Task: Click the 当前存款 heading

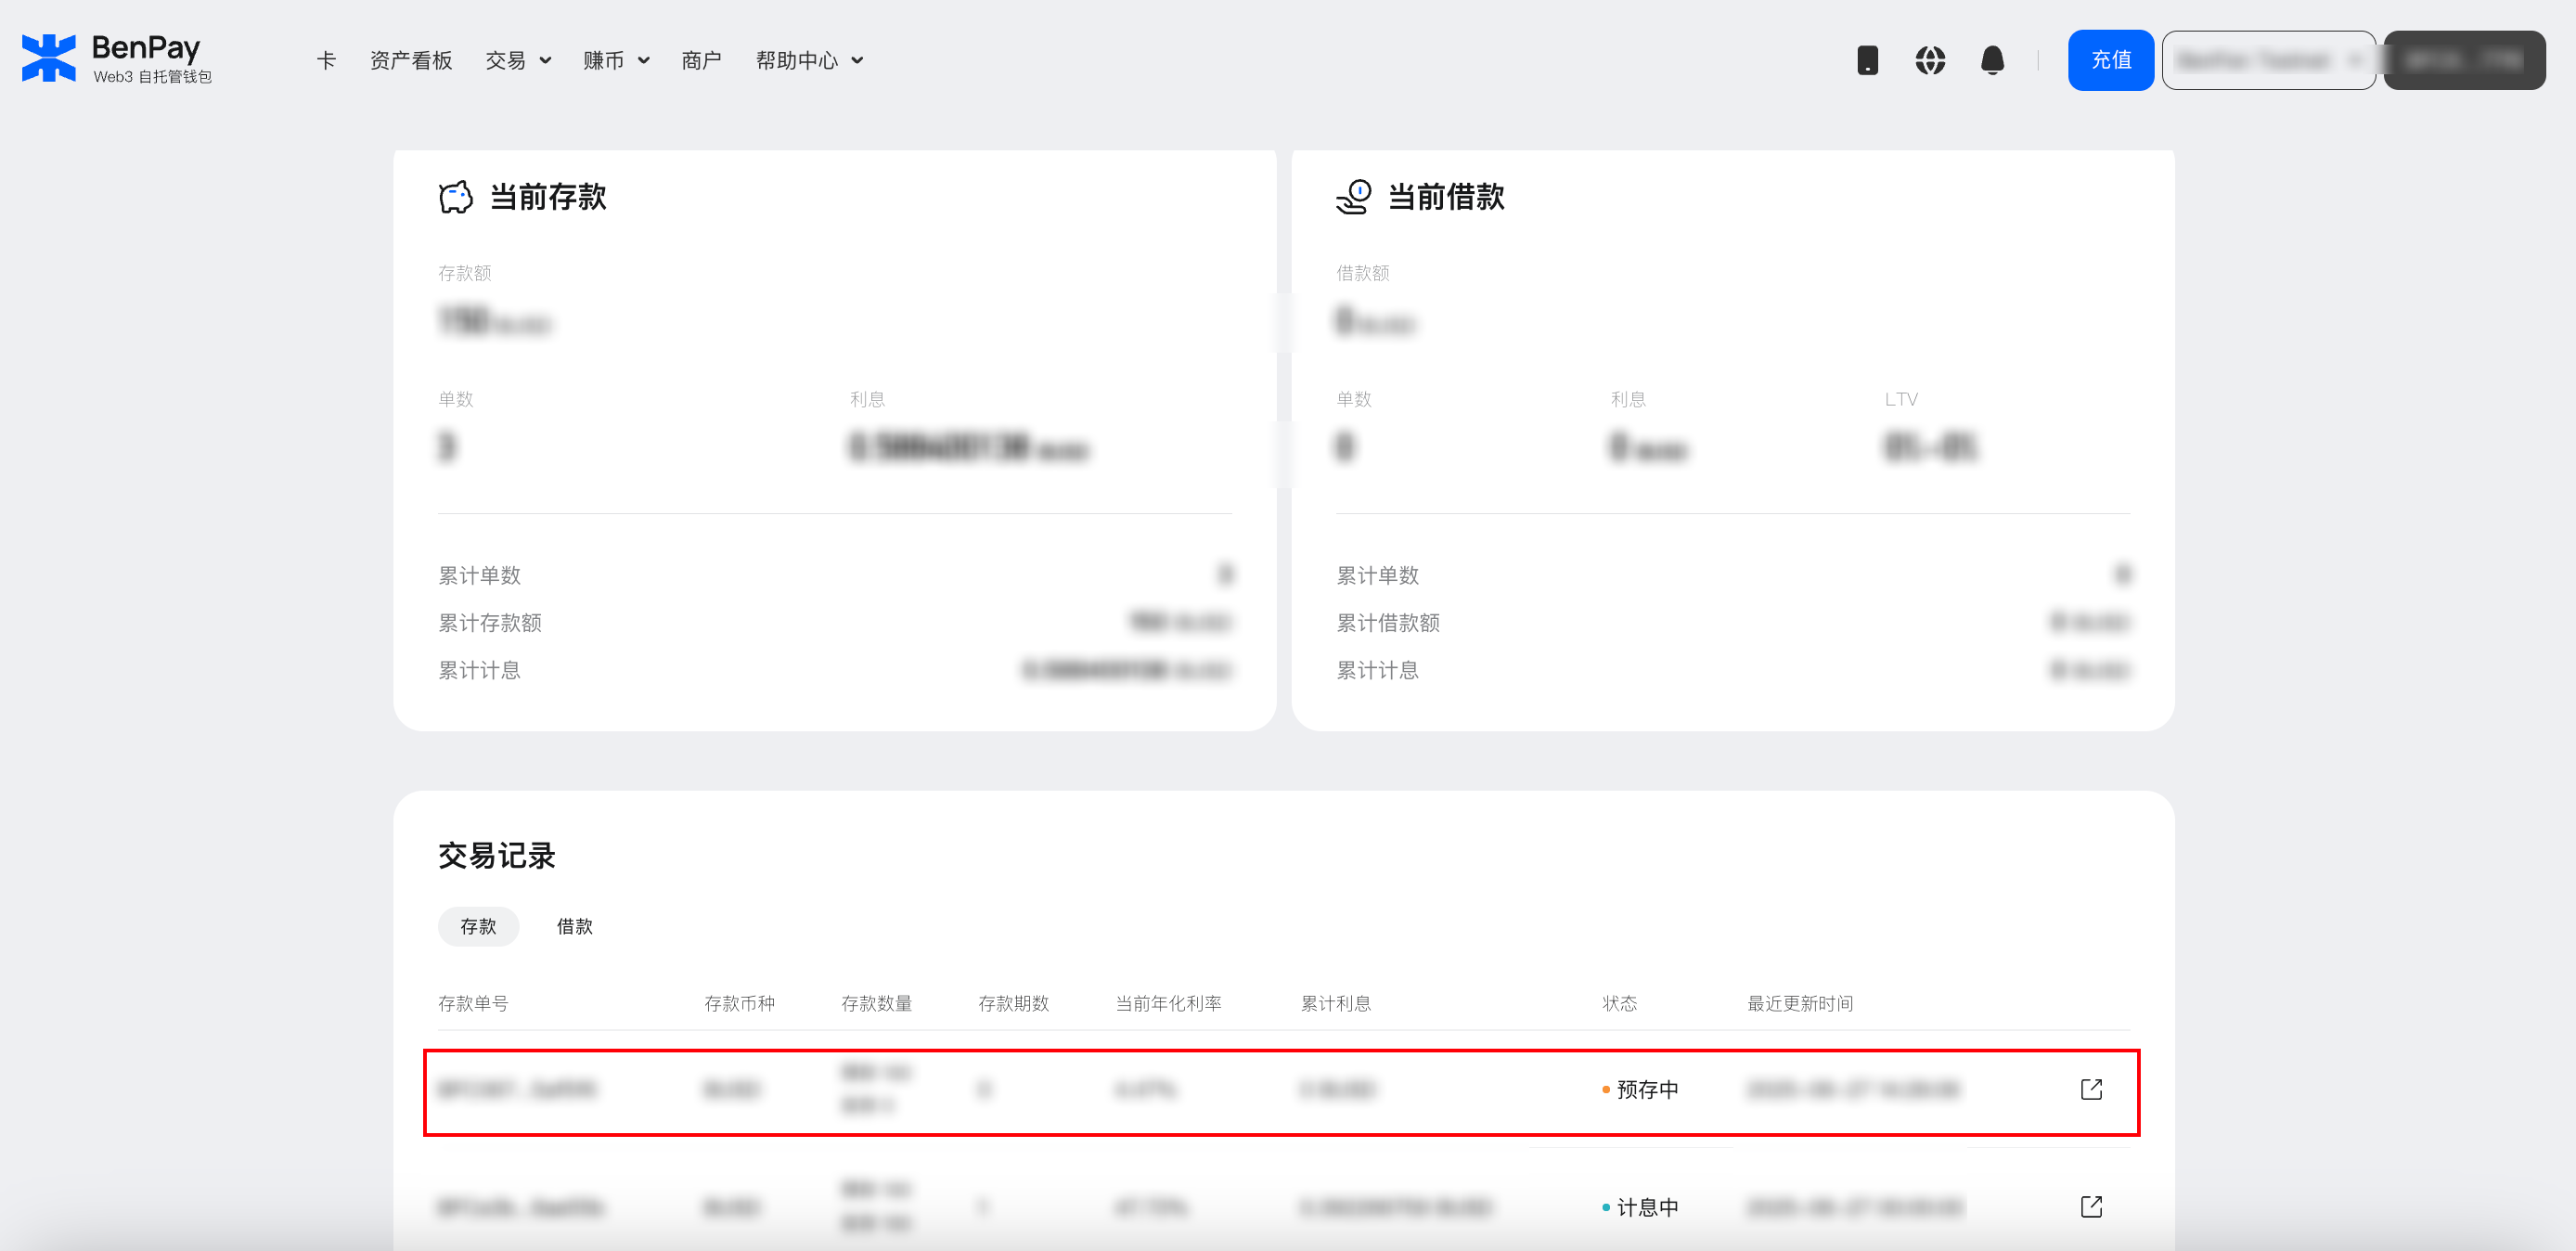Action: pyautogui.click(x=548, y=197)
